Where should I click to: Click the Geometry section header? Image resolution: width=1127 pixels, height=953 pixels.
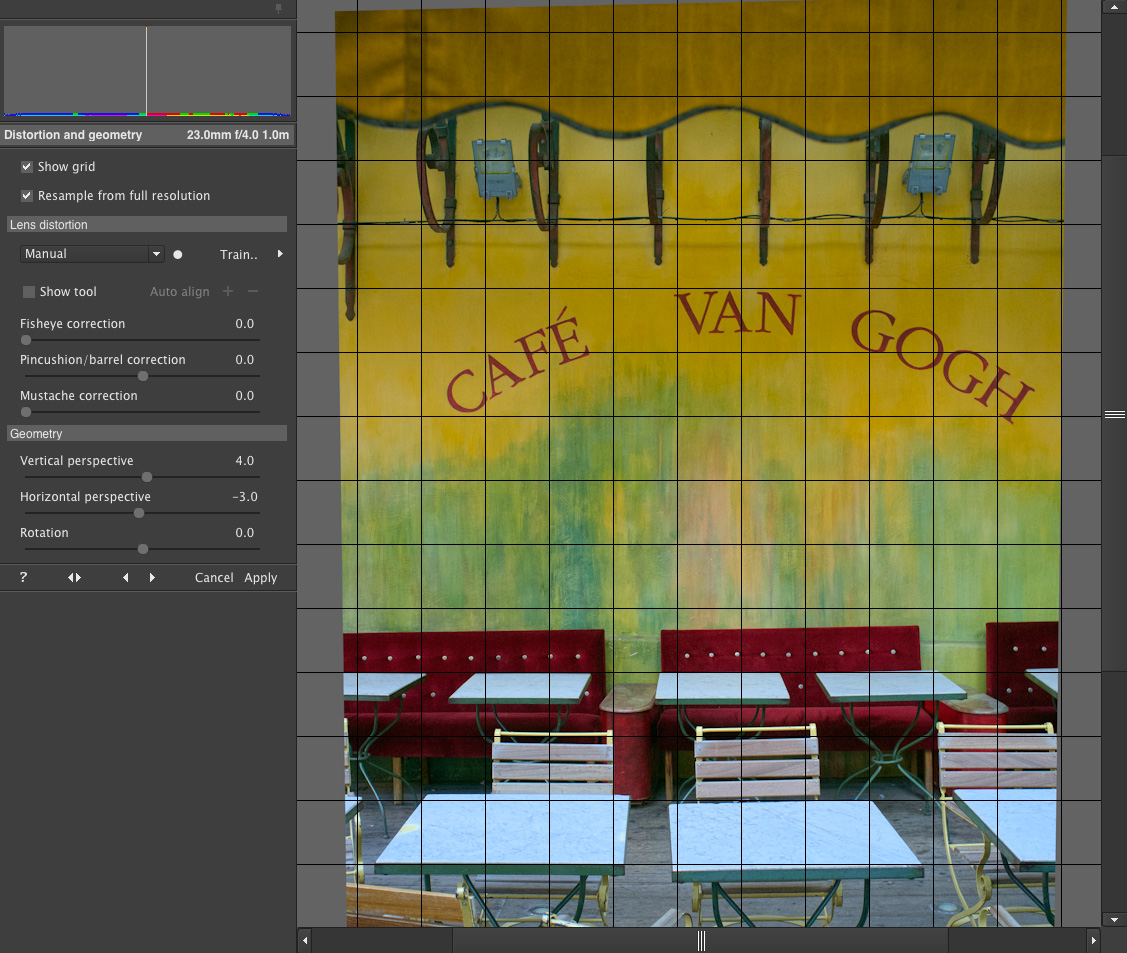tap(147, 433)
